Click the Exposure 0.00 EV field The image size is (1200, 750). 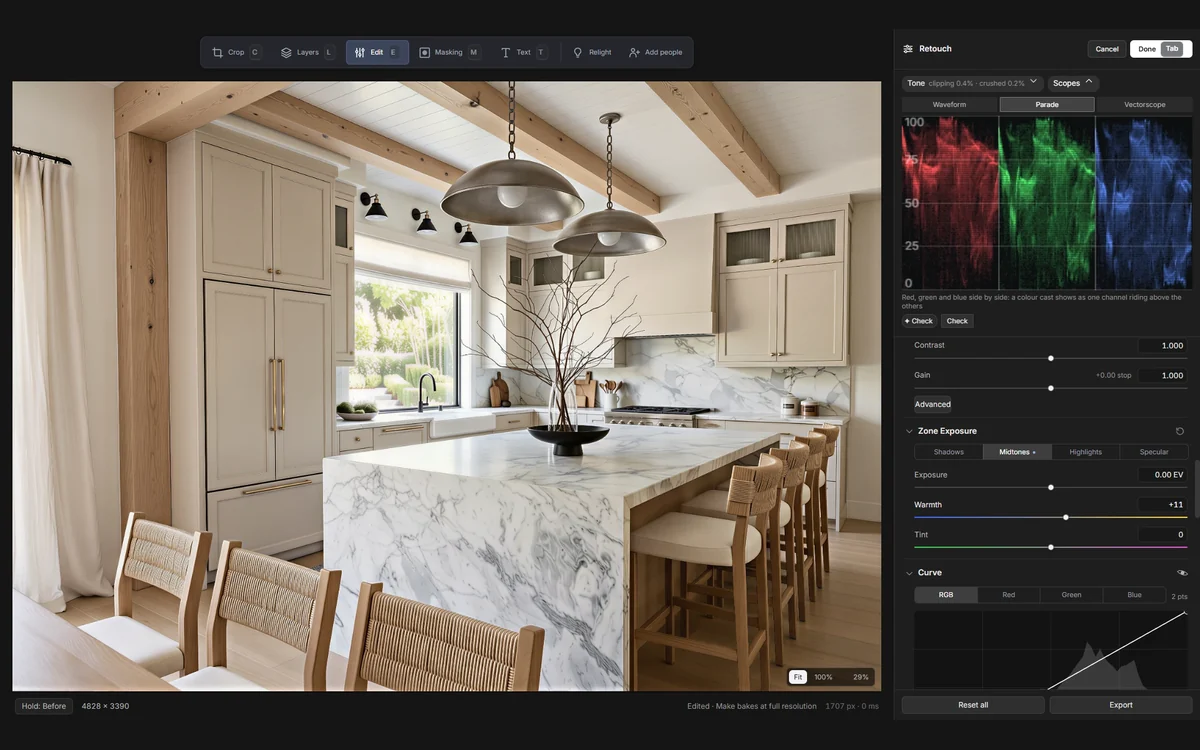[1163, 475]
